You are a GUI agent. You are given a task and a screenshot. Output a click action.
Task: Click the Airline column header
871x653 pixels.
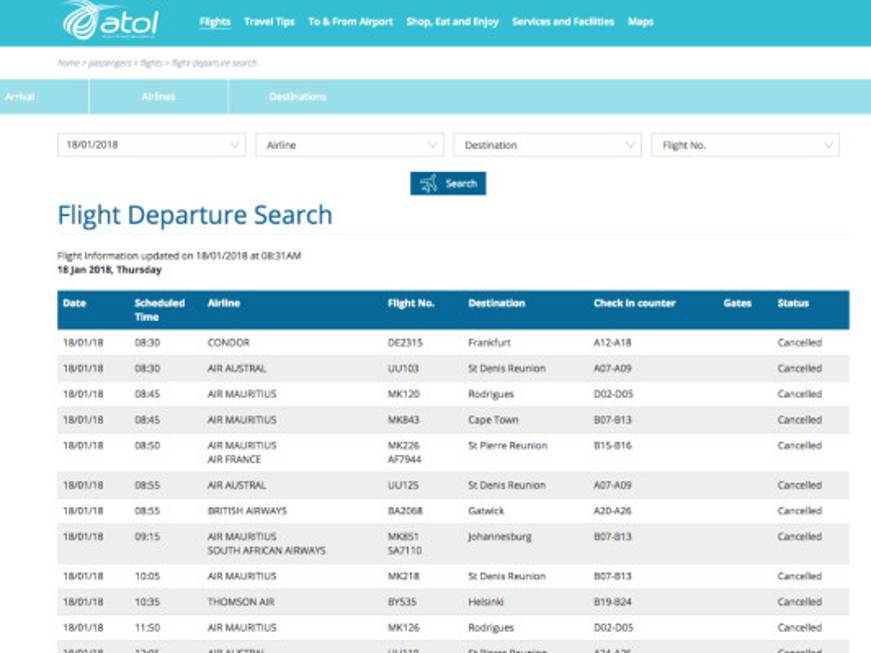223,303
